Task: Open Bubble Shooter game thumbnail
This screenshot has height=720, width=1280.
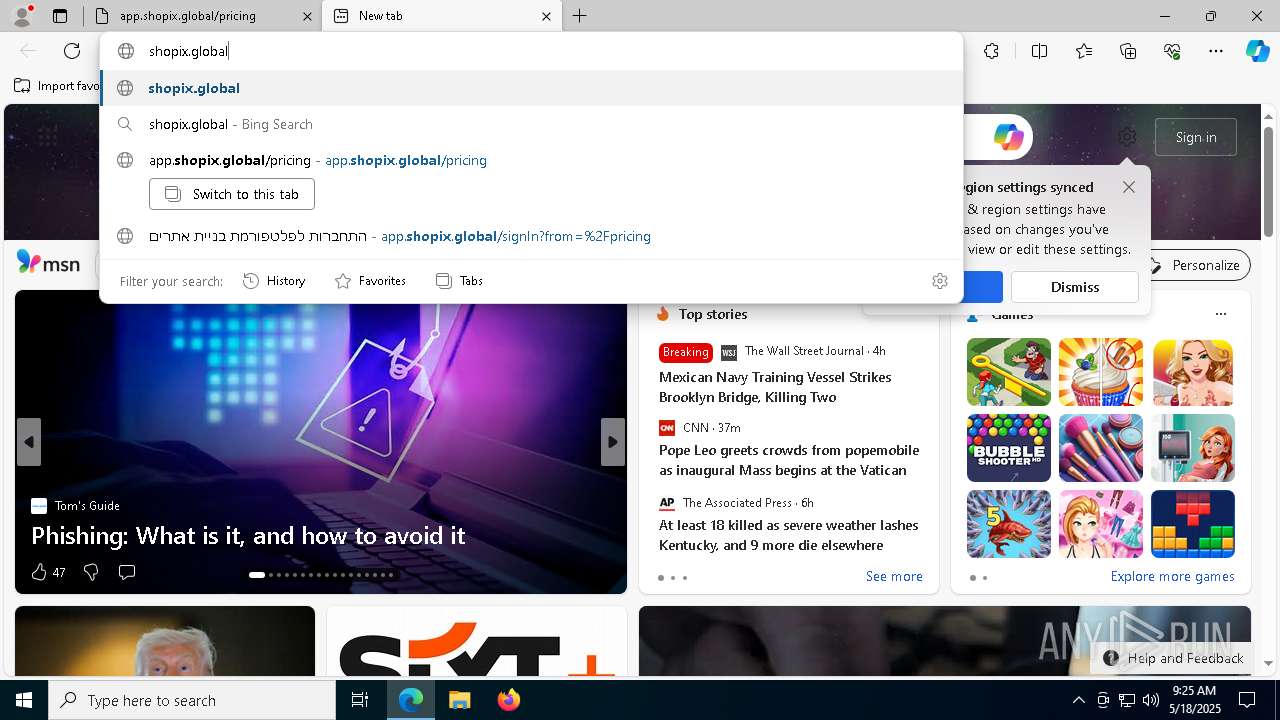Action: click(x=1008, y=448)
